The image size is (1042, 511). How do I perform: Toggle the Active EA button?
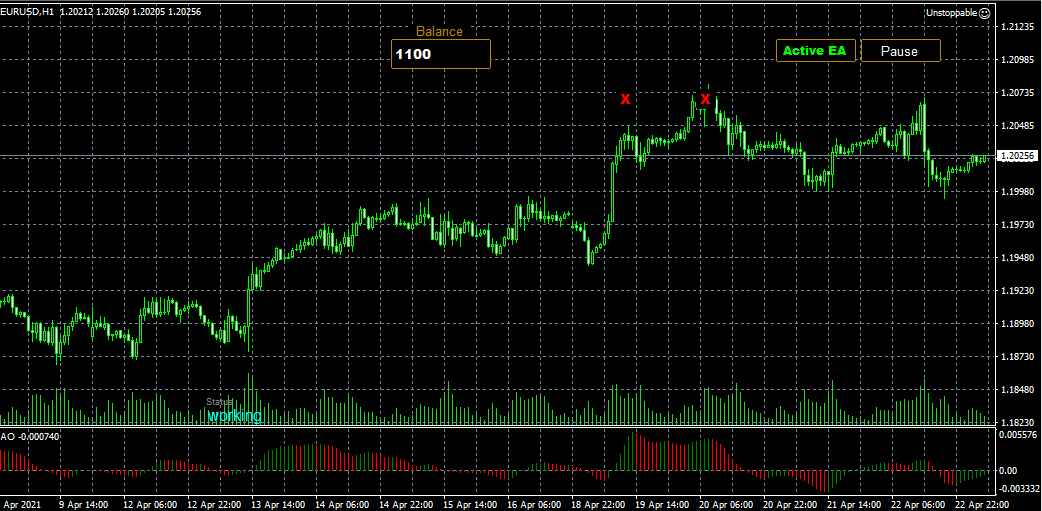[815, 51]
